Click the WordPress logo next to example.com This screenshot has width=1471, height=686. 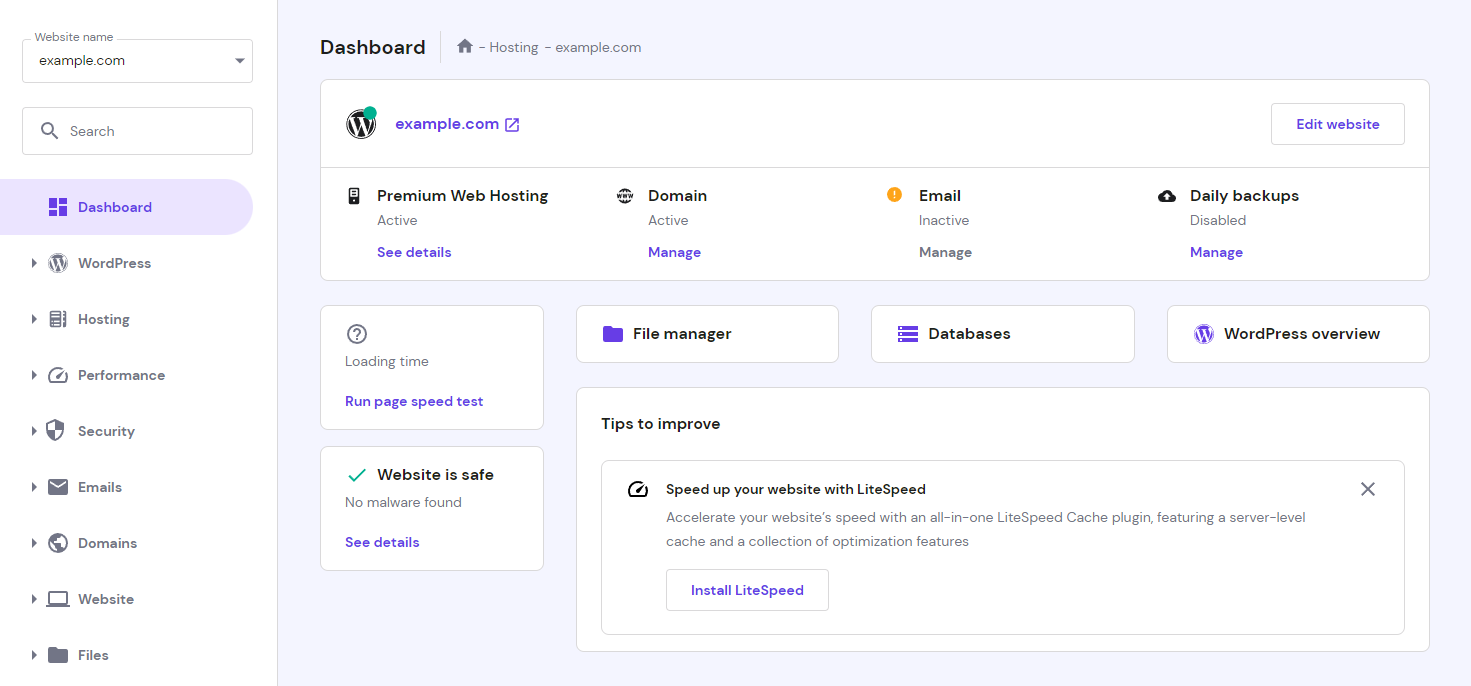point(361,124)
